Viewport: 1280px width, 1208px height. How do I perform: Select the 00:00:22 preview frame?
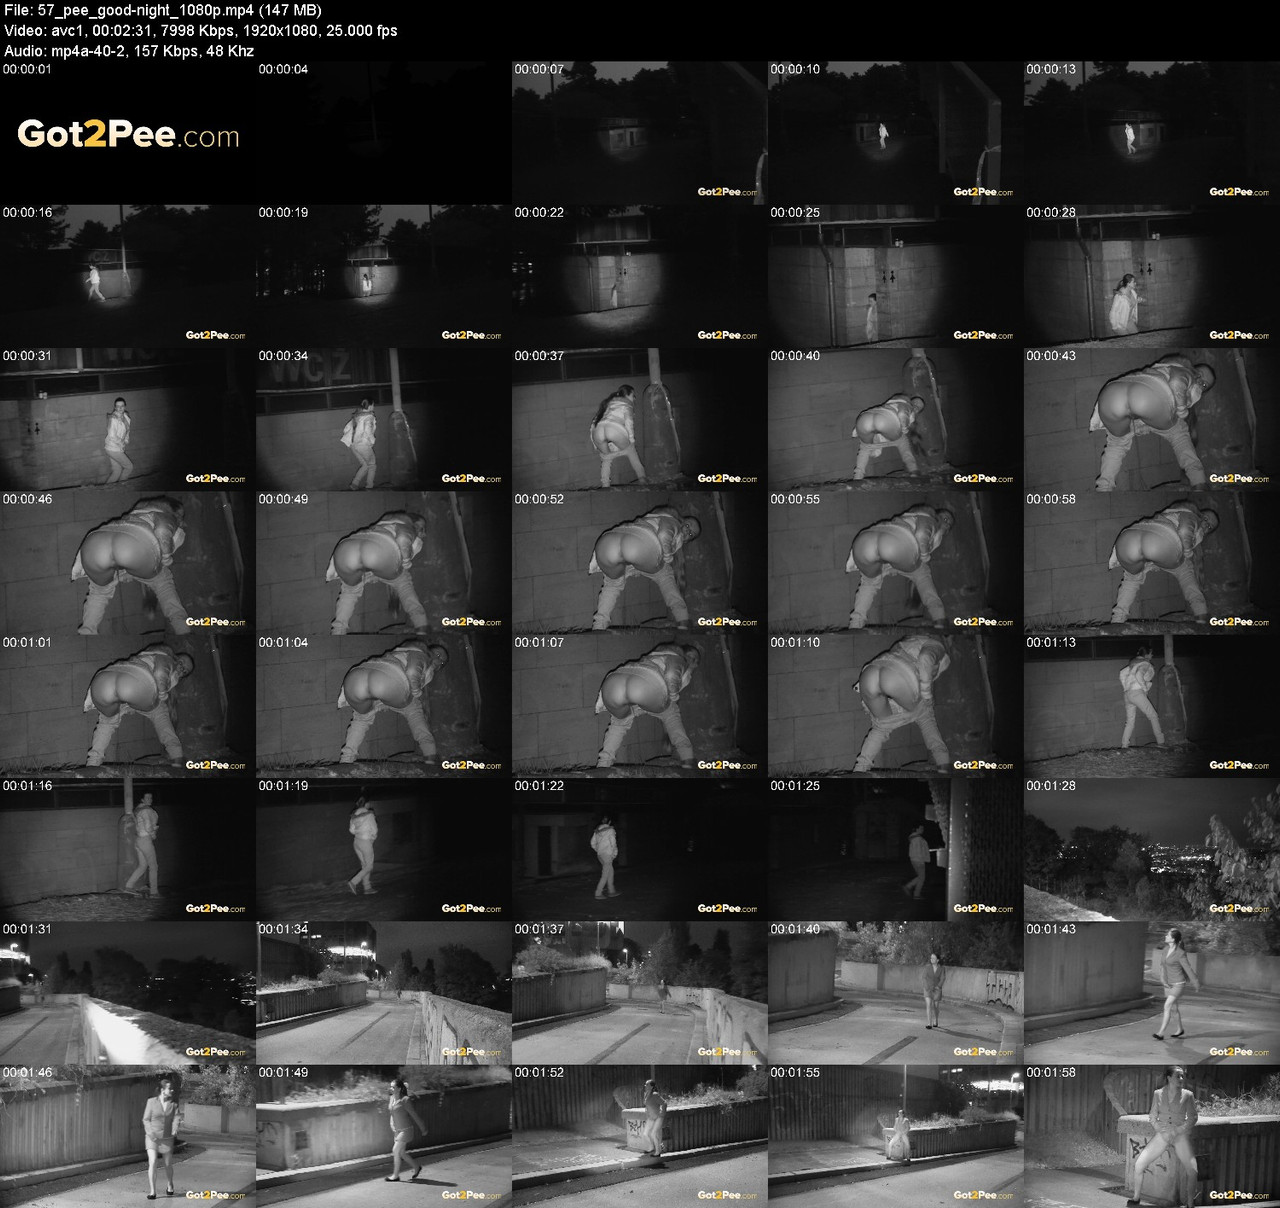(x=640, y=276)
